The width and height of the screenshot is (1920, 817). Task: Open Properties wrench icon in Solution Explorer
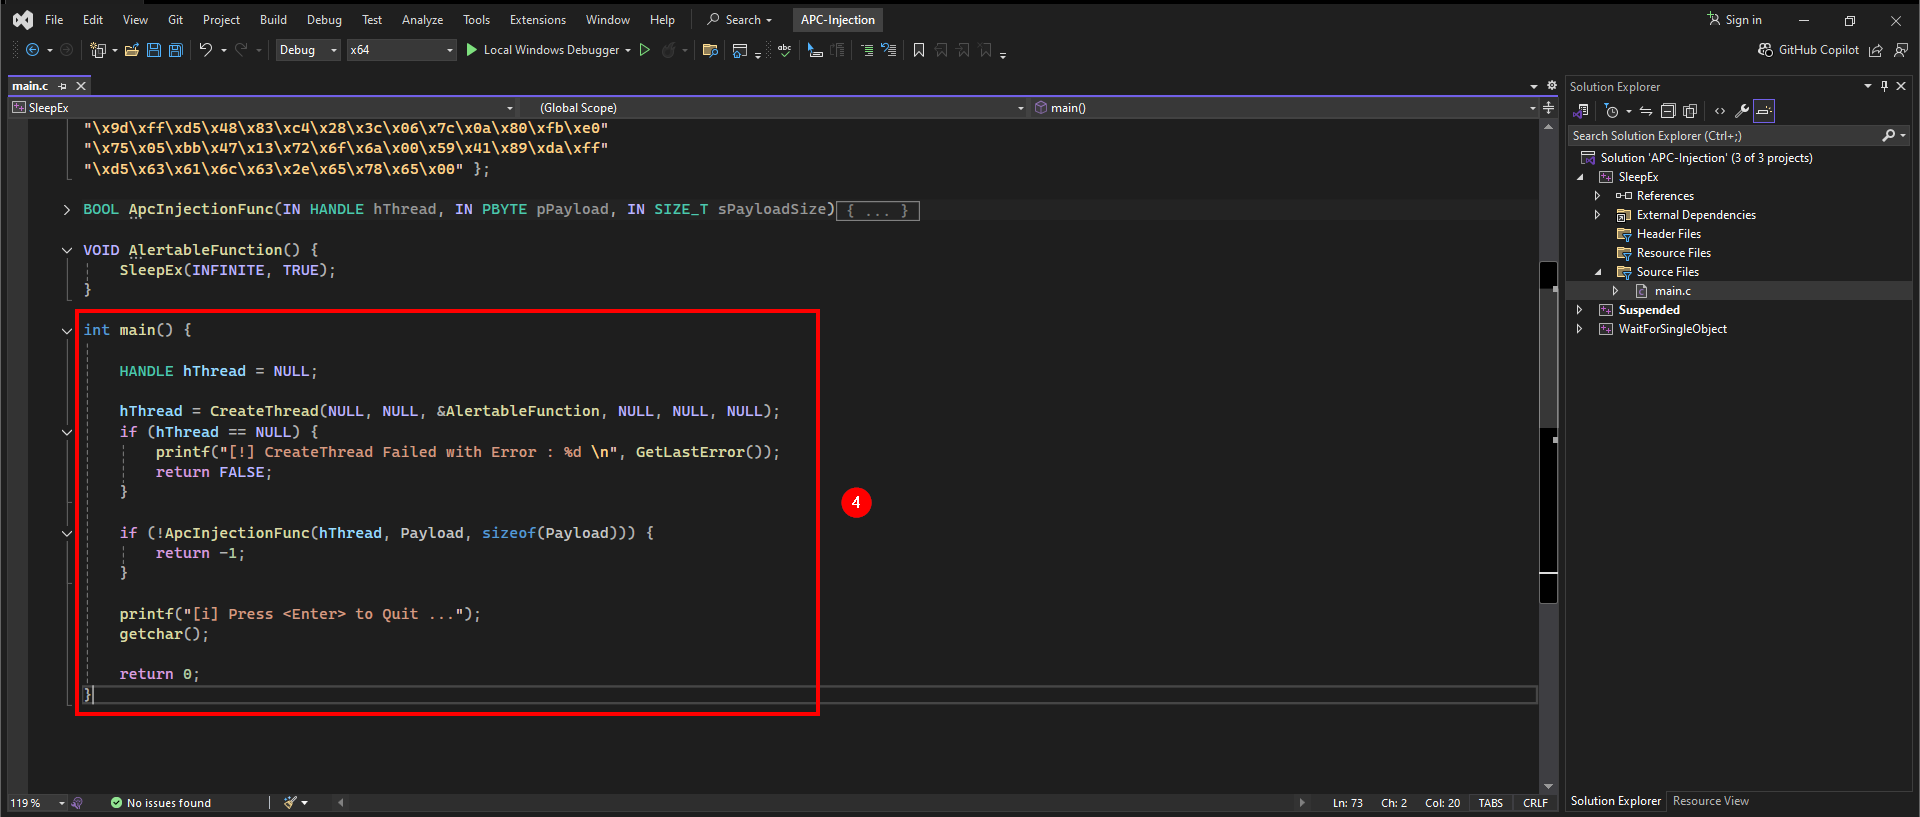point(1742,111)
